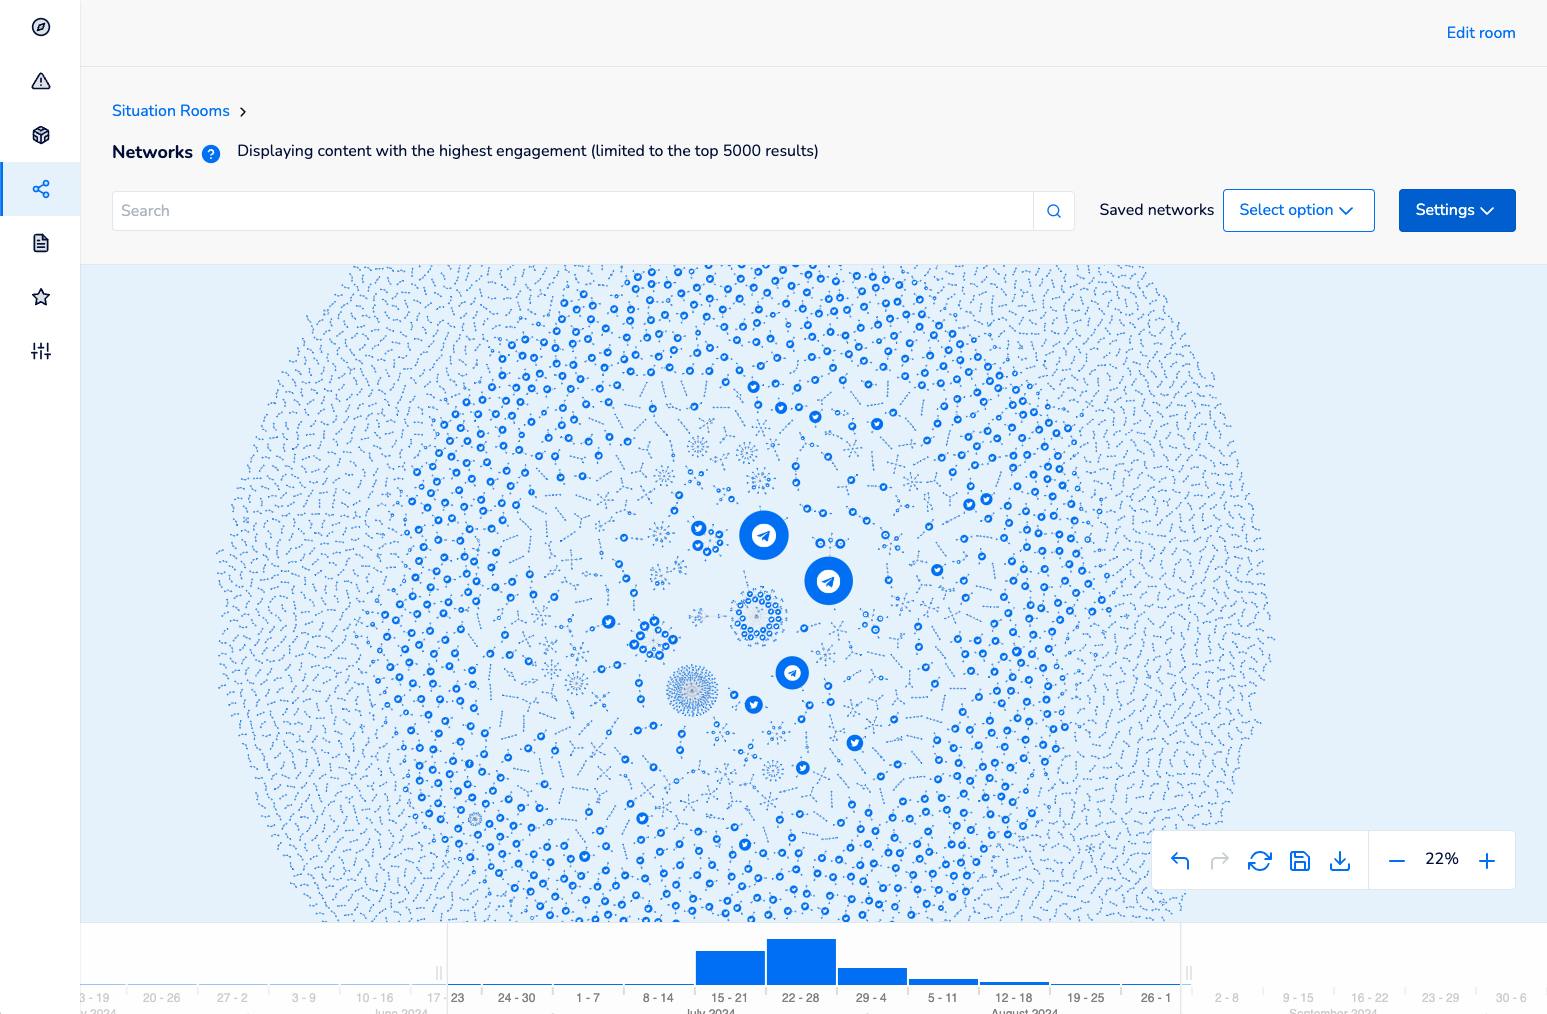The width and height of the screenshot is (1547, 1014).
Task: Undo the last network change
Action: click(x=1180, y=860)
